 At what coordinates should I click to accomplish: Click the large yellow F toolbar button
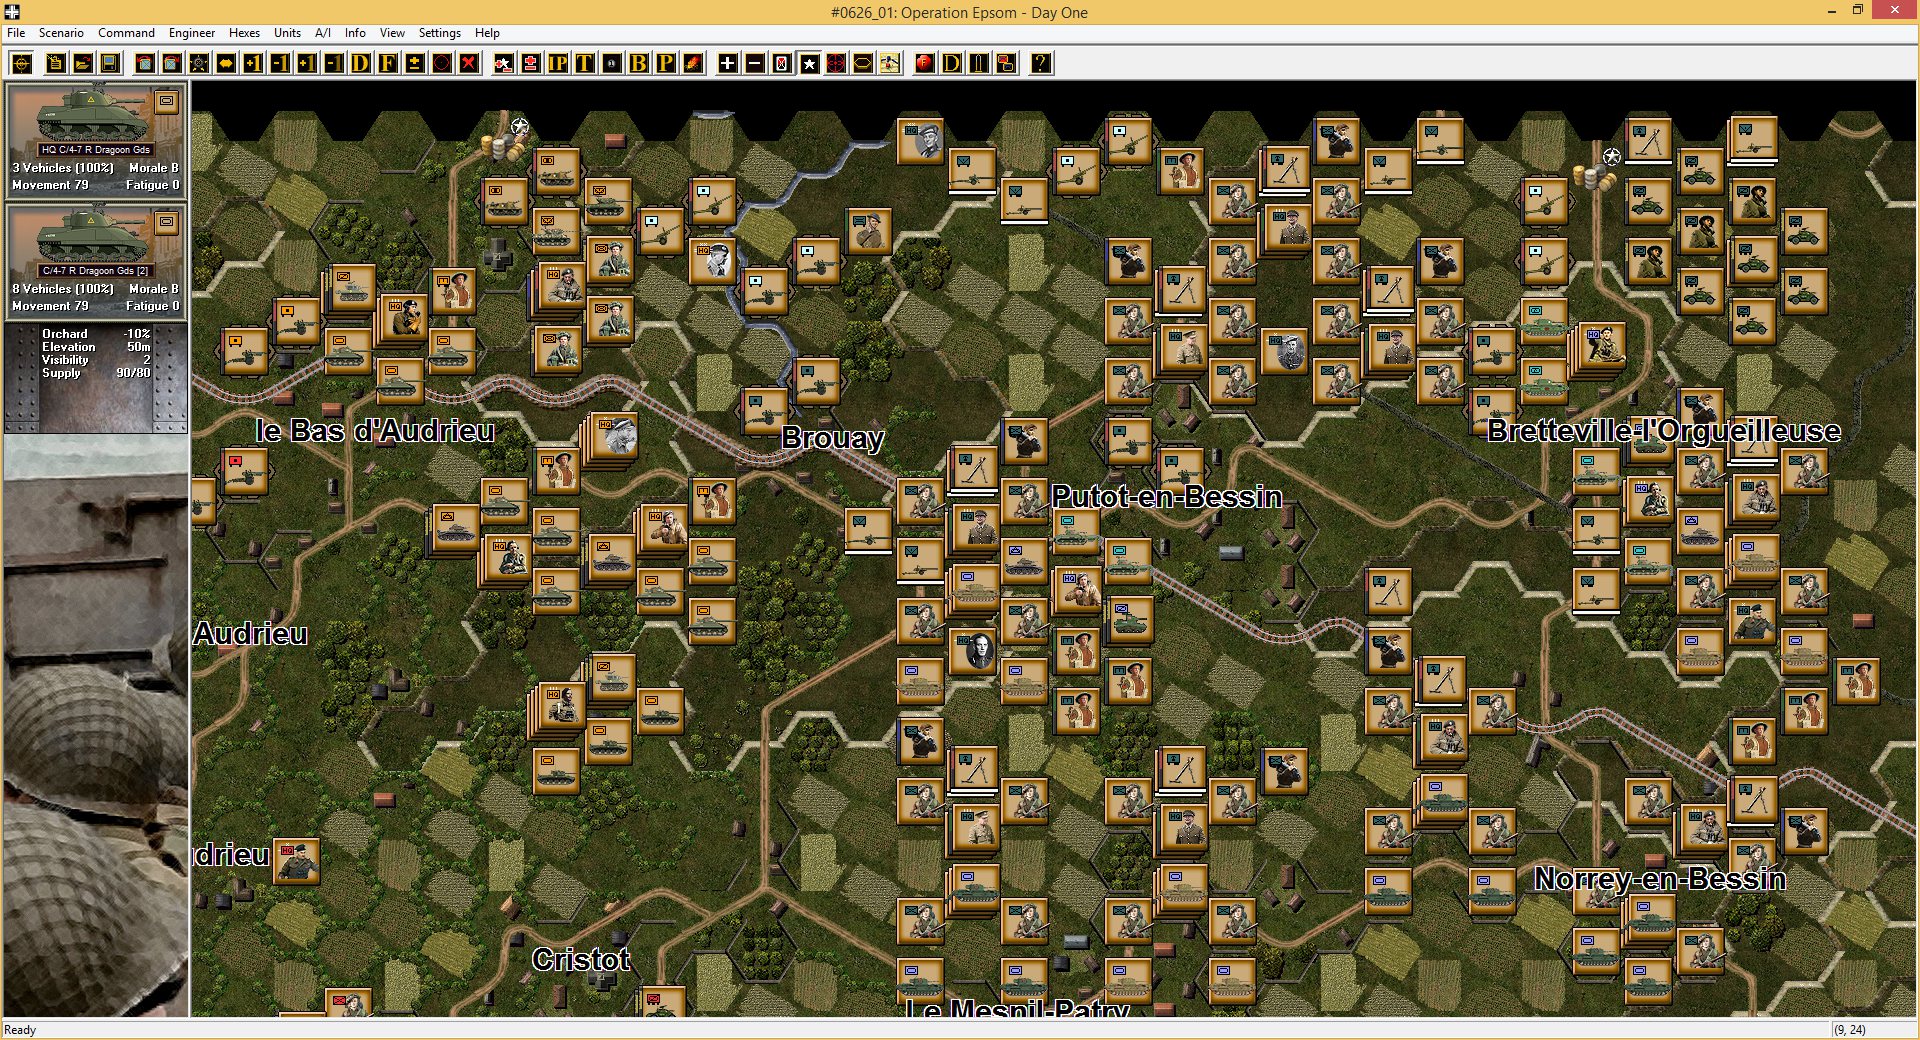pos(387,64)
